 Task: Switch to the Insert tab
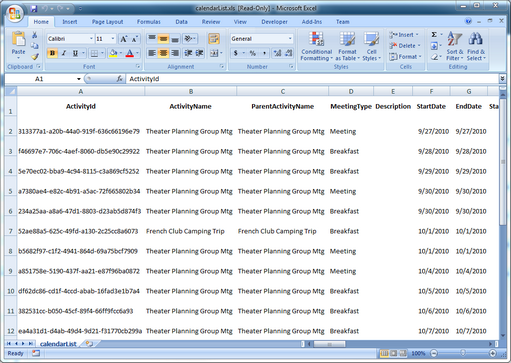pyautogui.click(x=70, y=22)
